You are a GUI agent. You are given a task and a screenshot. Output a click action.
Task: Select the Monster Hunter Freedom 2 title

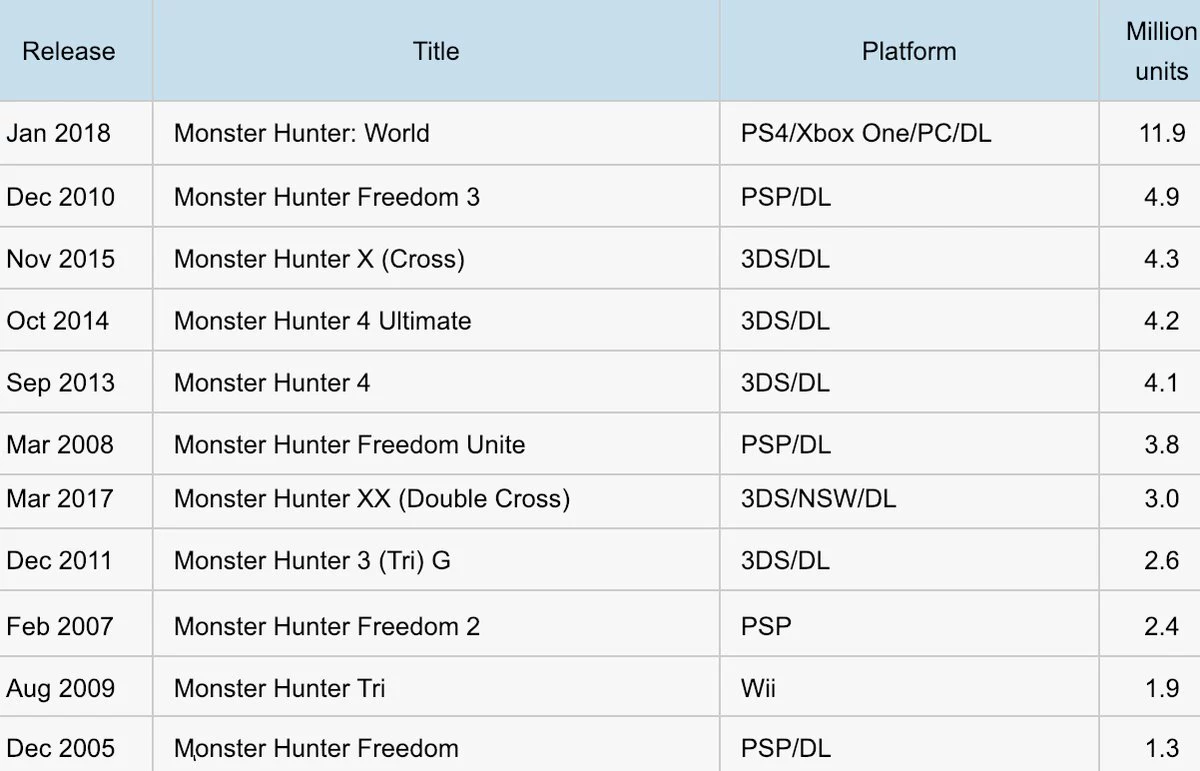click(x=327, y=627)
